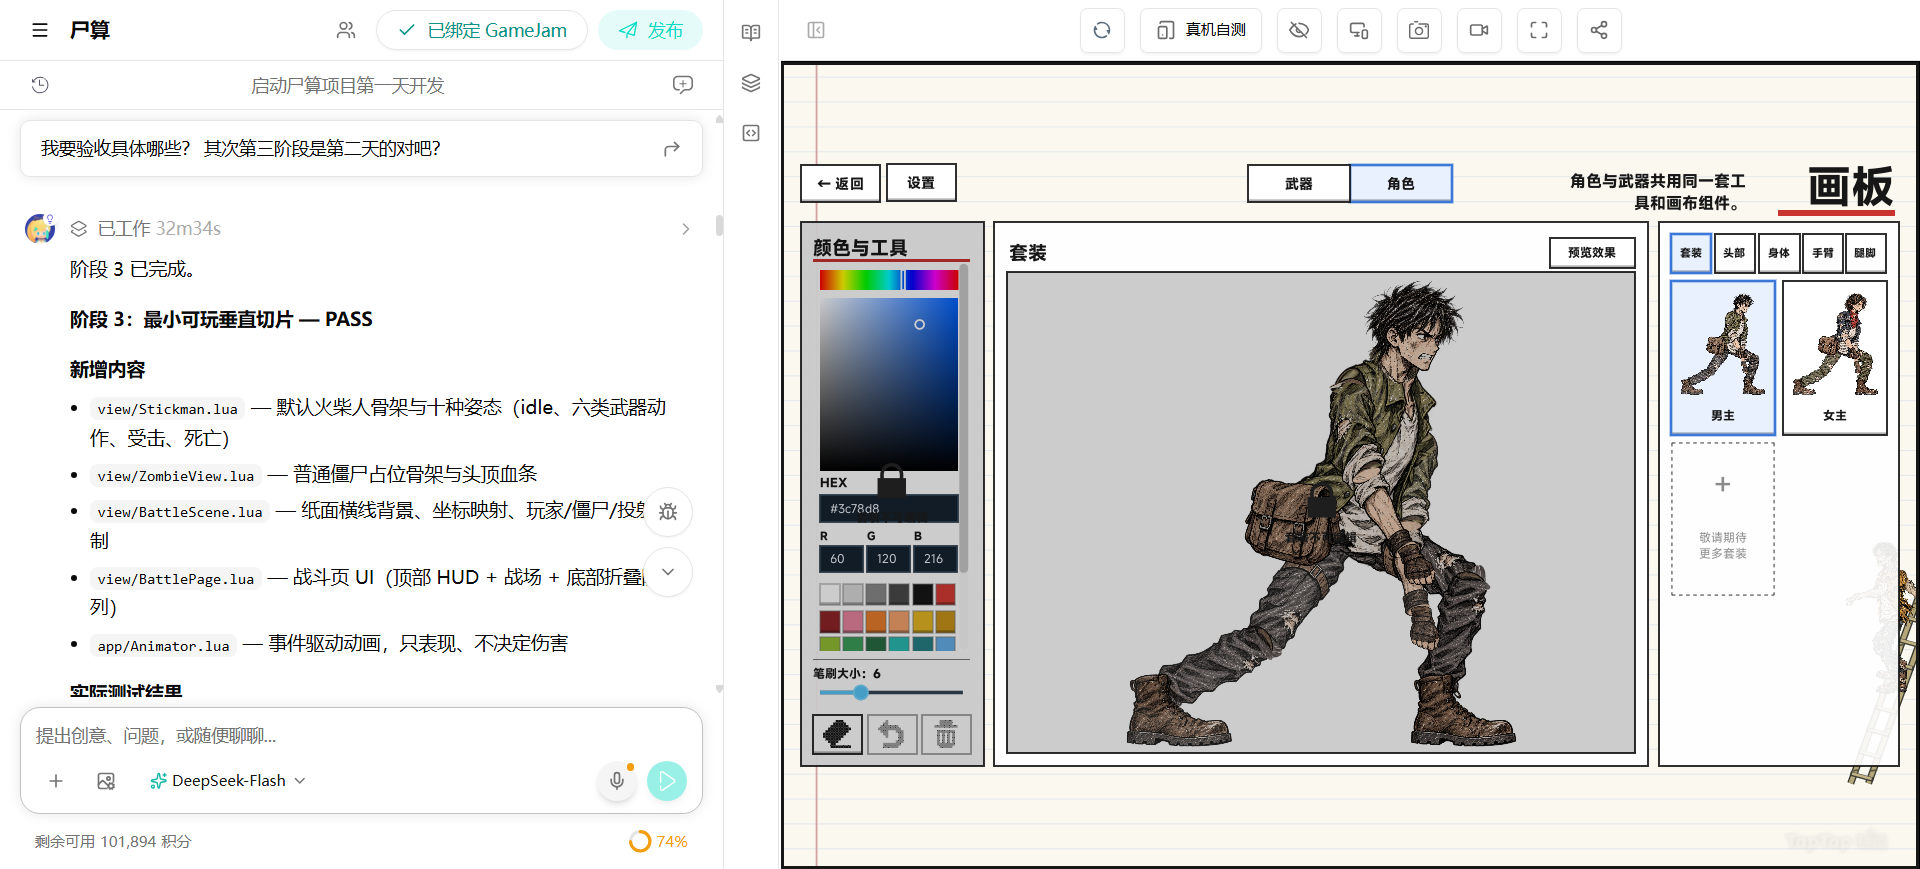The height and width of the screenshot is (869, 1920).
Task: Choose the 女主 character thumbnail
Action: coord(1835,357)
